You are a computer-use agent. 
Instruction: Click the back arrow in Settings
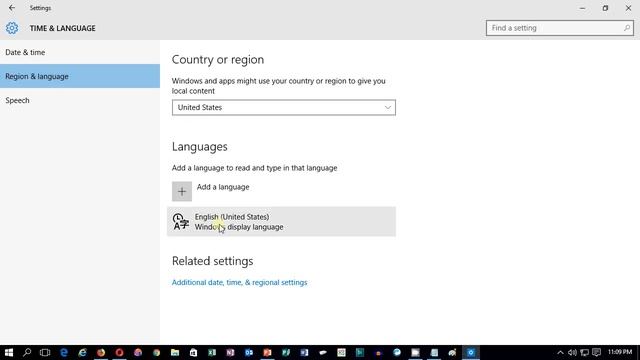12,8
